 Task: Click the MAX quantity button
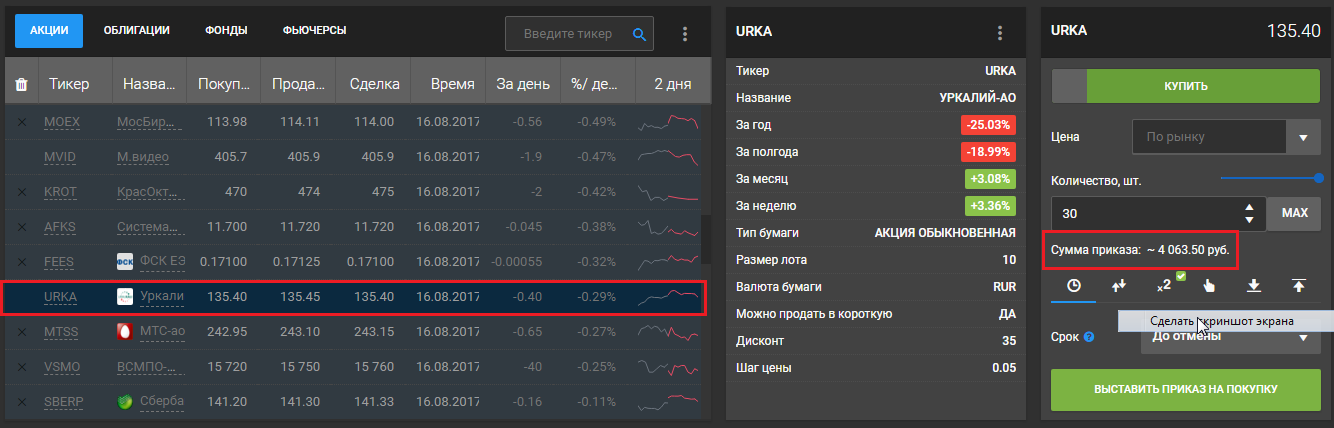click(1294, 213)
